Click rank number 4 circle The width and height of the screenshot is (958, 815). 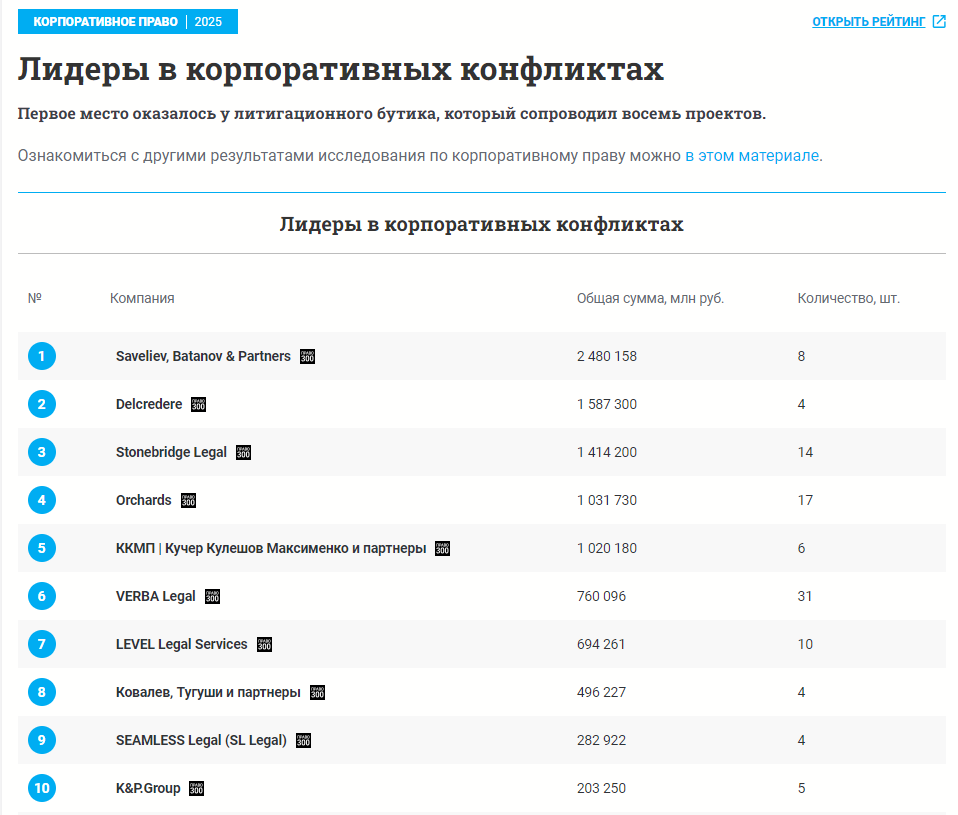click(42, 500)
